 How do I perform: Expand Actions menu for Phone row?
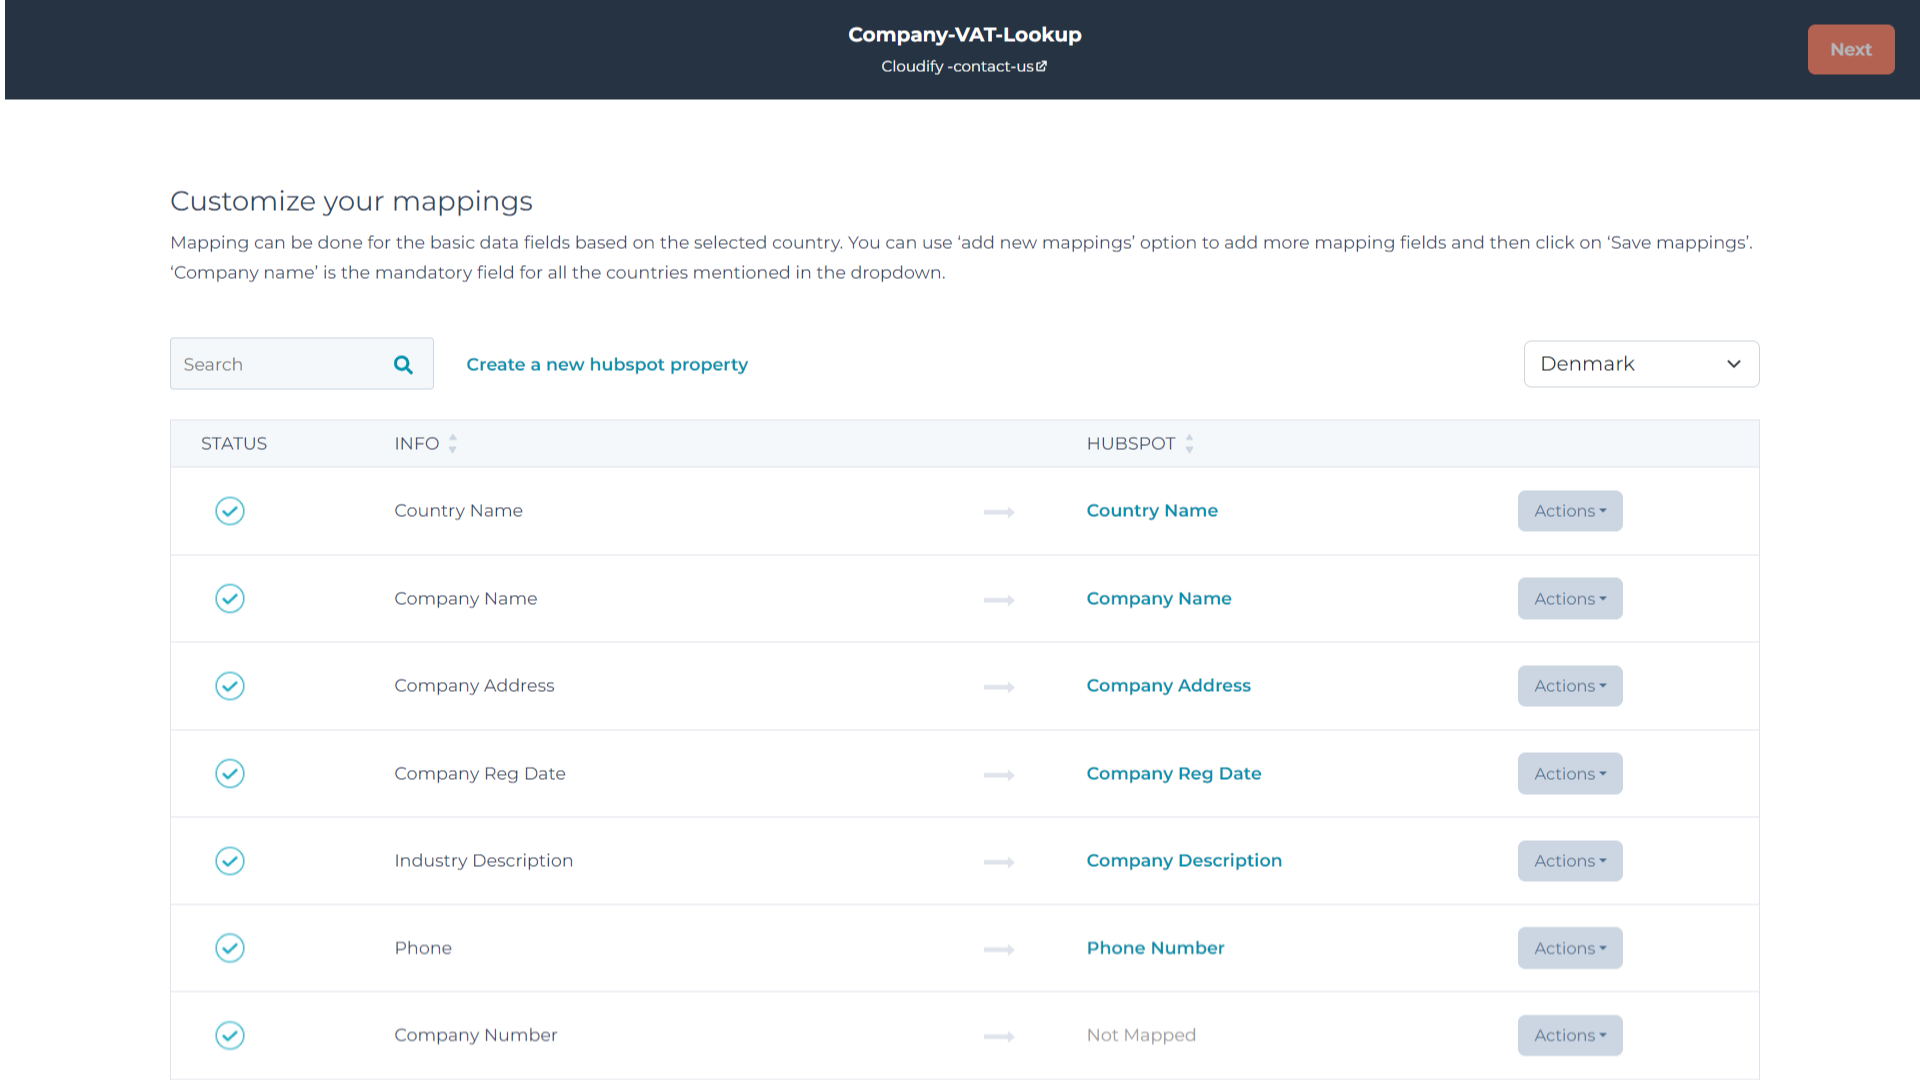coord(1569,948)
